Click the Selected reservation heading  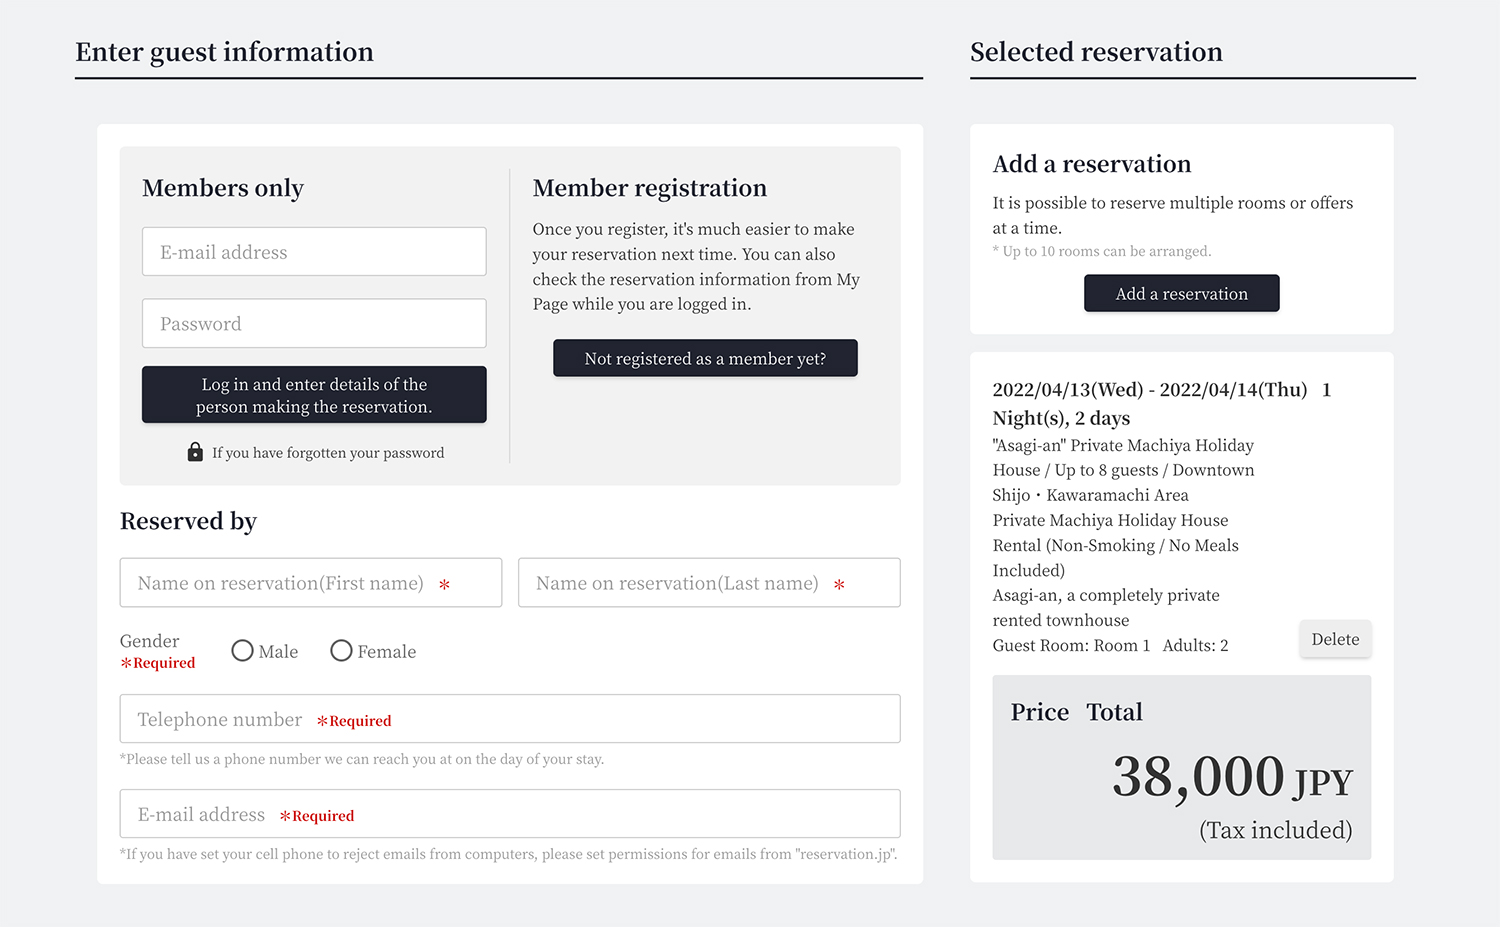pos(1096,52)
